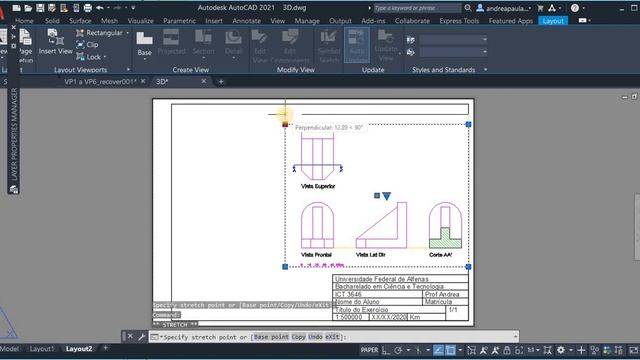Toggle Clean Screen in status bar corner

click(x=633, y=350)
